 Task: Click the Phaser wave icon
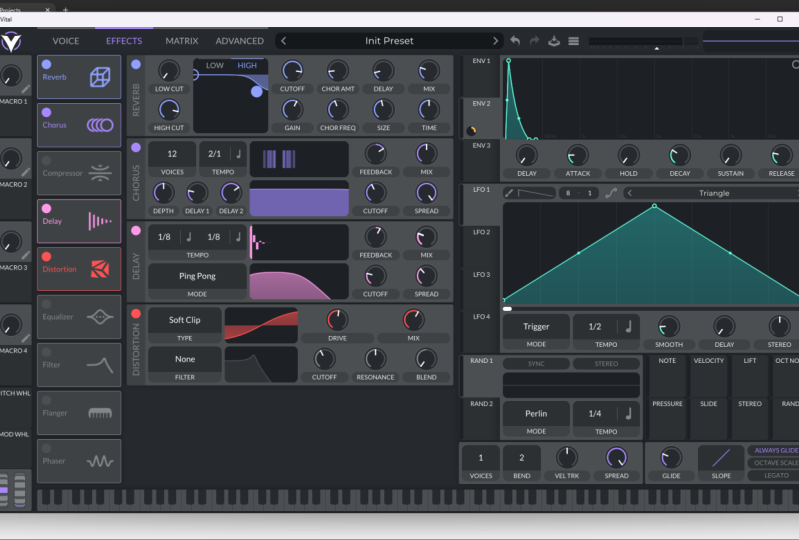click(x=100, y=461)
